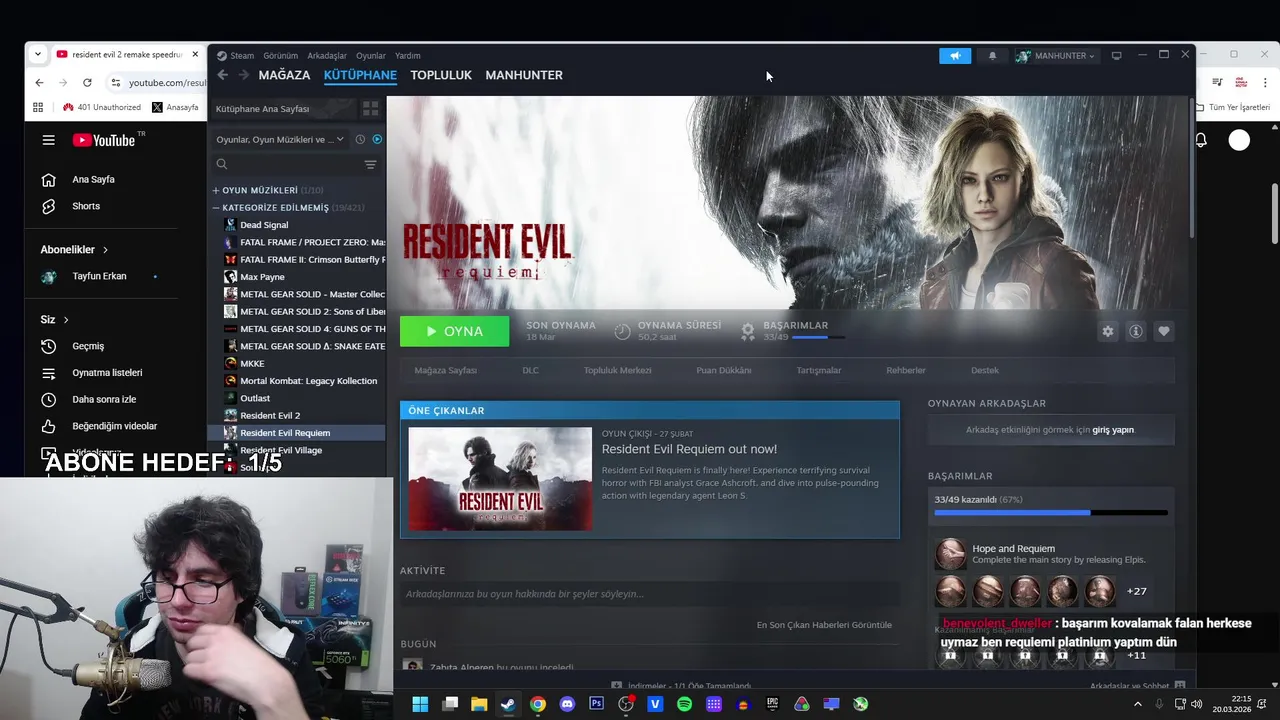This screenshot has width=1280, height=720.
Task: Open the Rehberler link
Action: [x=906, y=370]
